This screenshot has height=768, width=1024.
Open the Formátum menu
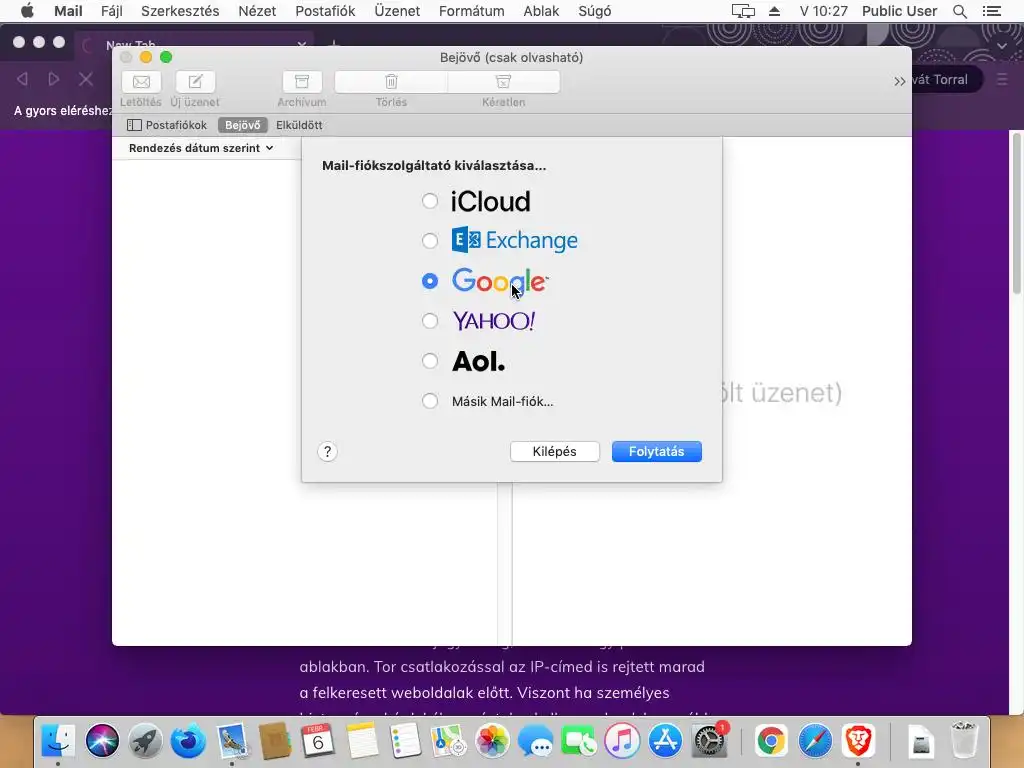coord(472,11)
